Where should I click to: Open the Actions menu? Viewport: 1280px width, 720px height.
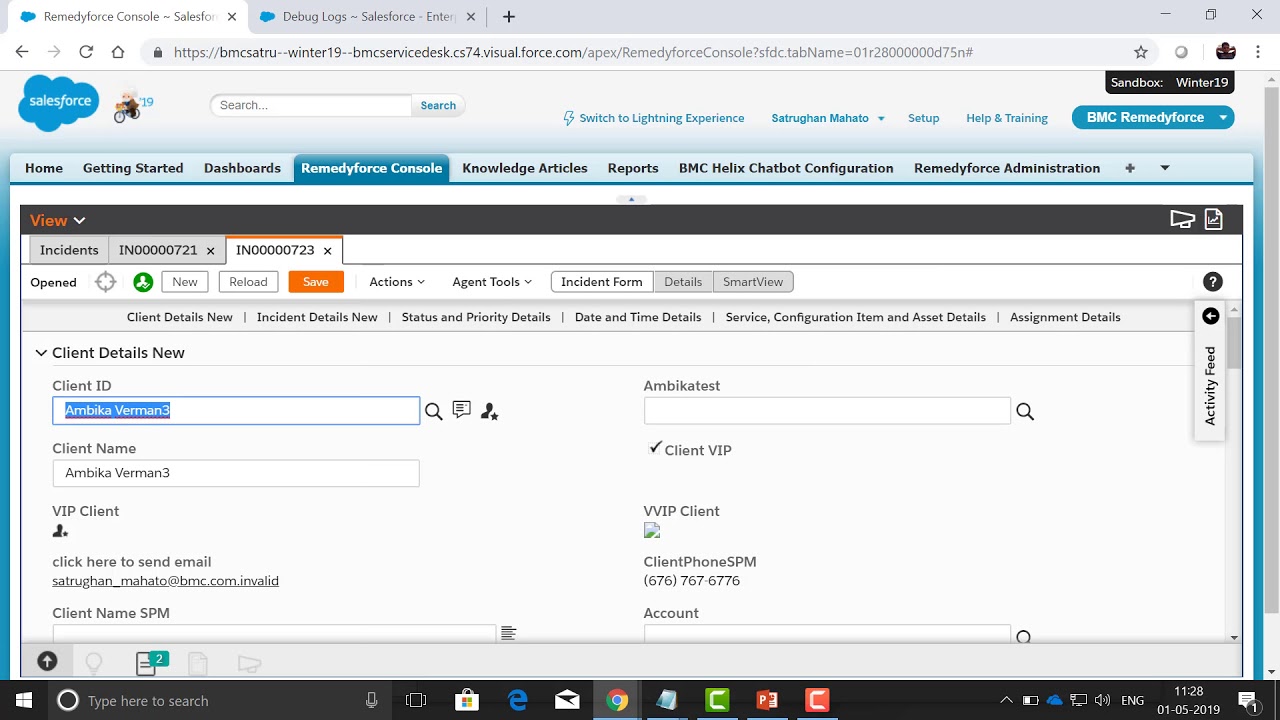point(397,282)
